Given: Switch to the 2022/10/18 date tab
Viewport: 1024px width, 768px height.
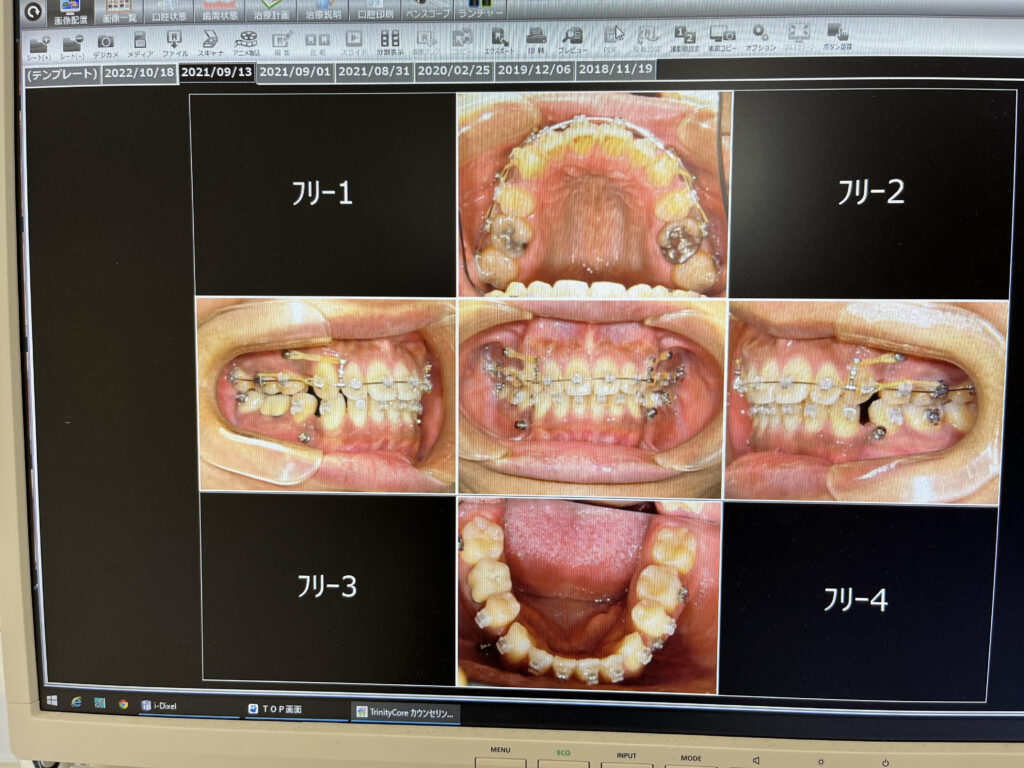Looking at the screenshot, I should (140, 74).
